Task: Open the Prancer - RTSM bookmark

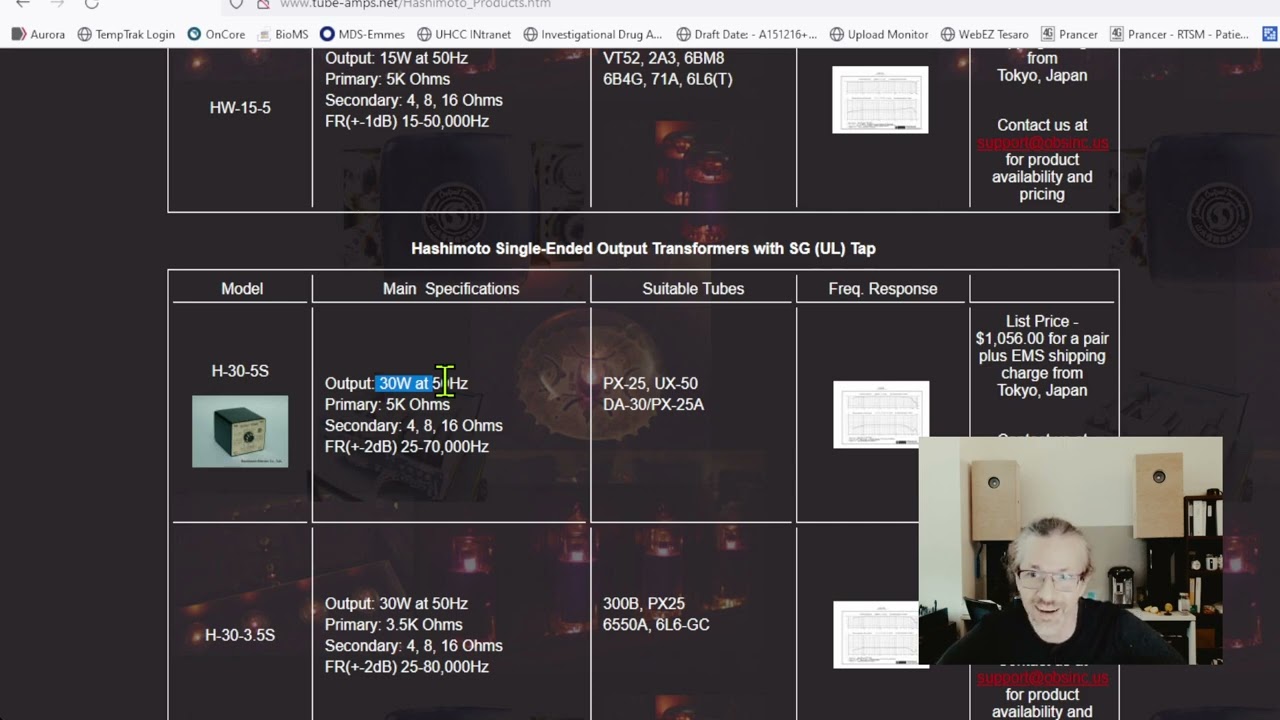Action: (1179, 34)
